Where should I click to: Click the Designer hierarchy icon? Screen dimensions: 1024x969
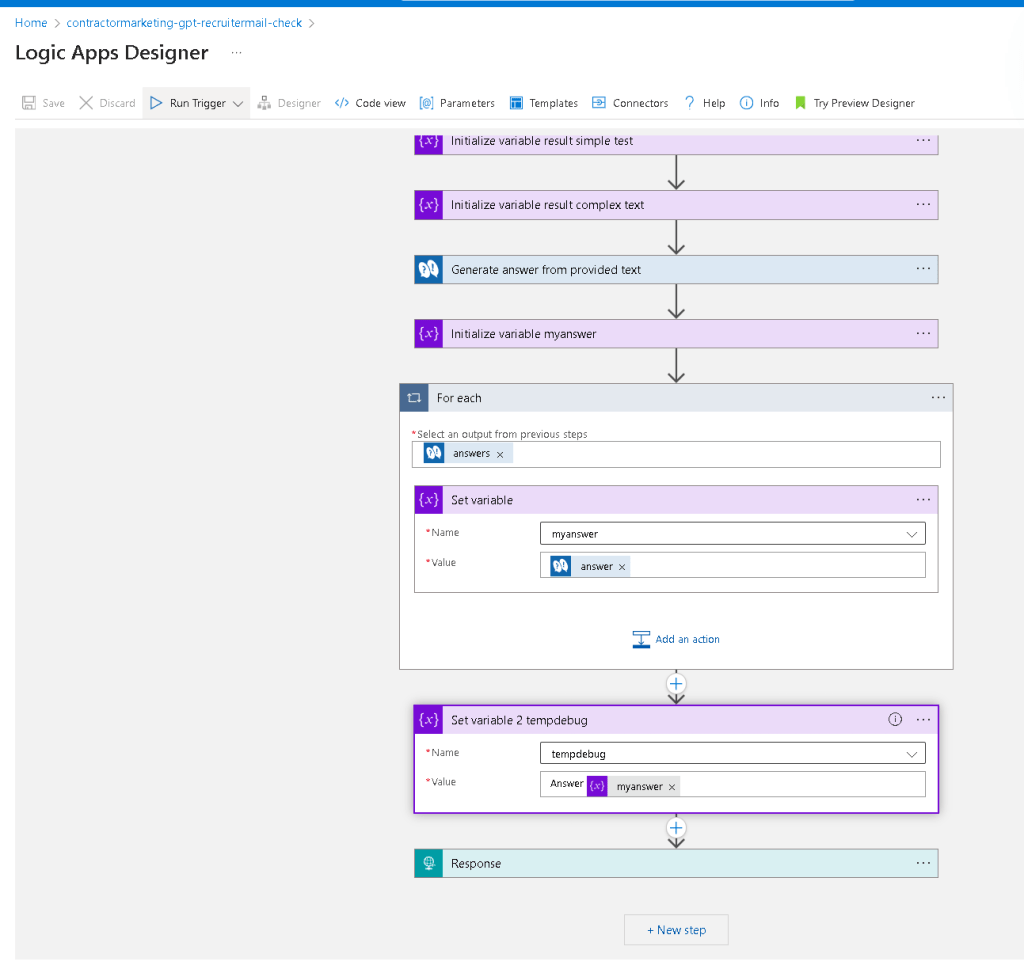pos(264,103)
